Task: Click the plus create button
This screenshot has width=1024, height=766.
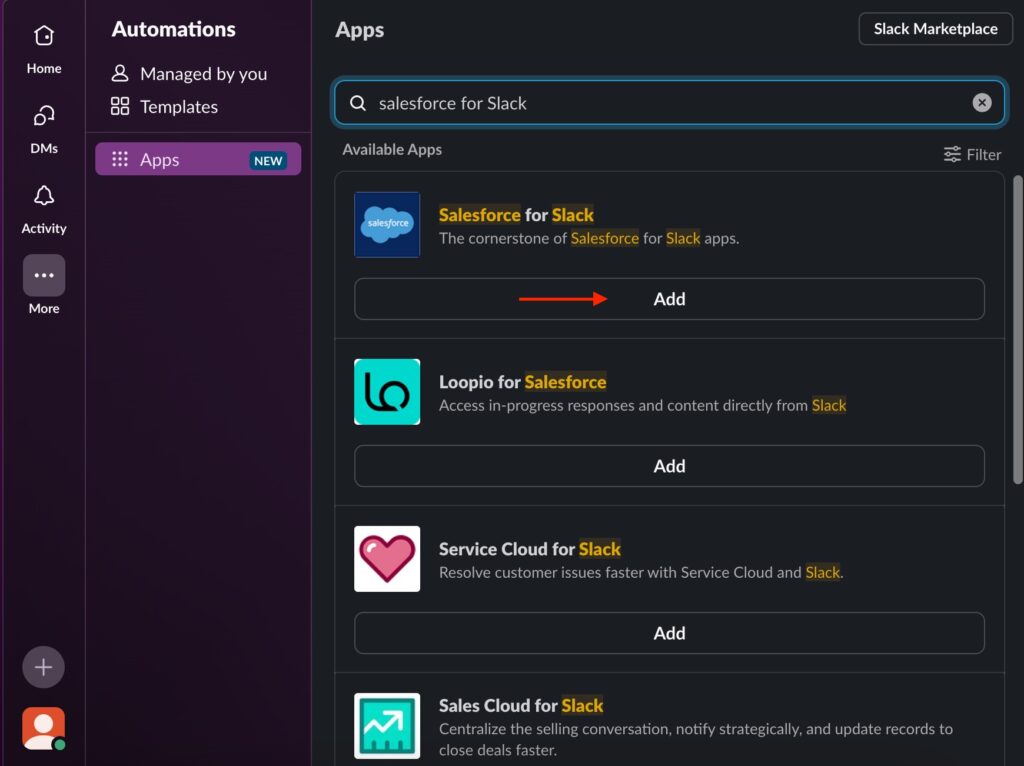Action: click(x=43, y=667)
